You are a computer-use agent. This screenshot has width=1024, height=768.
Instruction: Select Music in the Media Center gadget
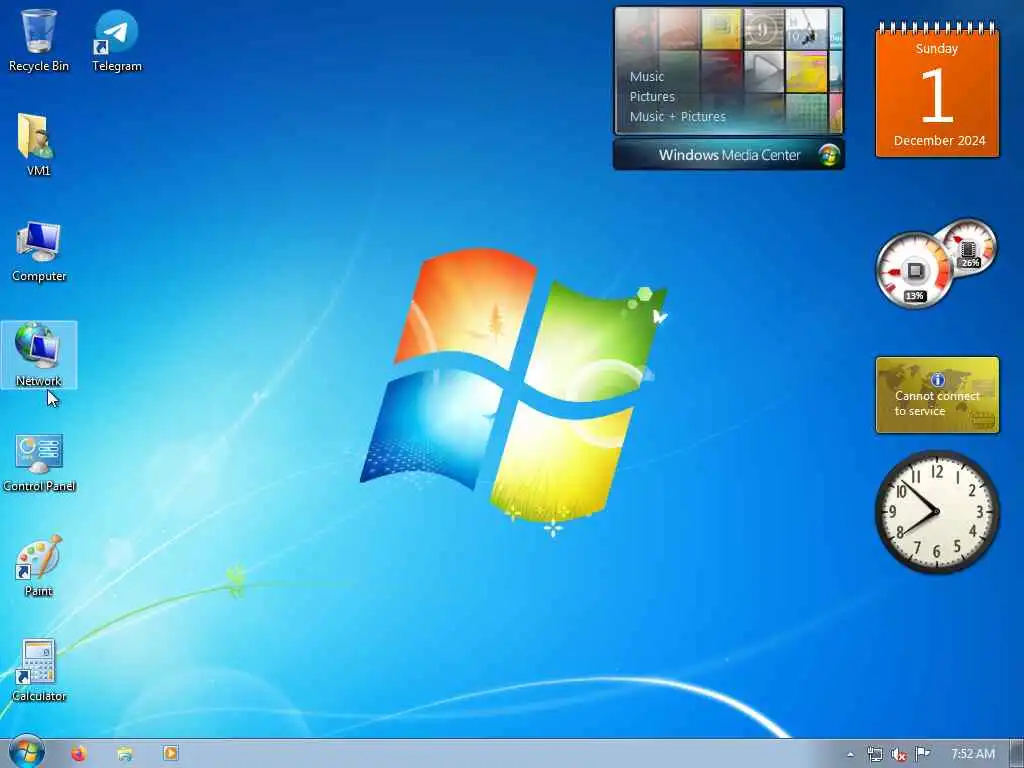coord(647,76)
